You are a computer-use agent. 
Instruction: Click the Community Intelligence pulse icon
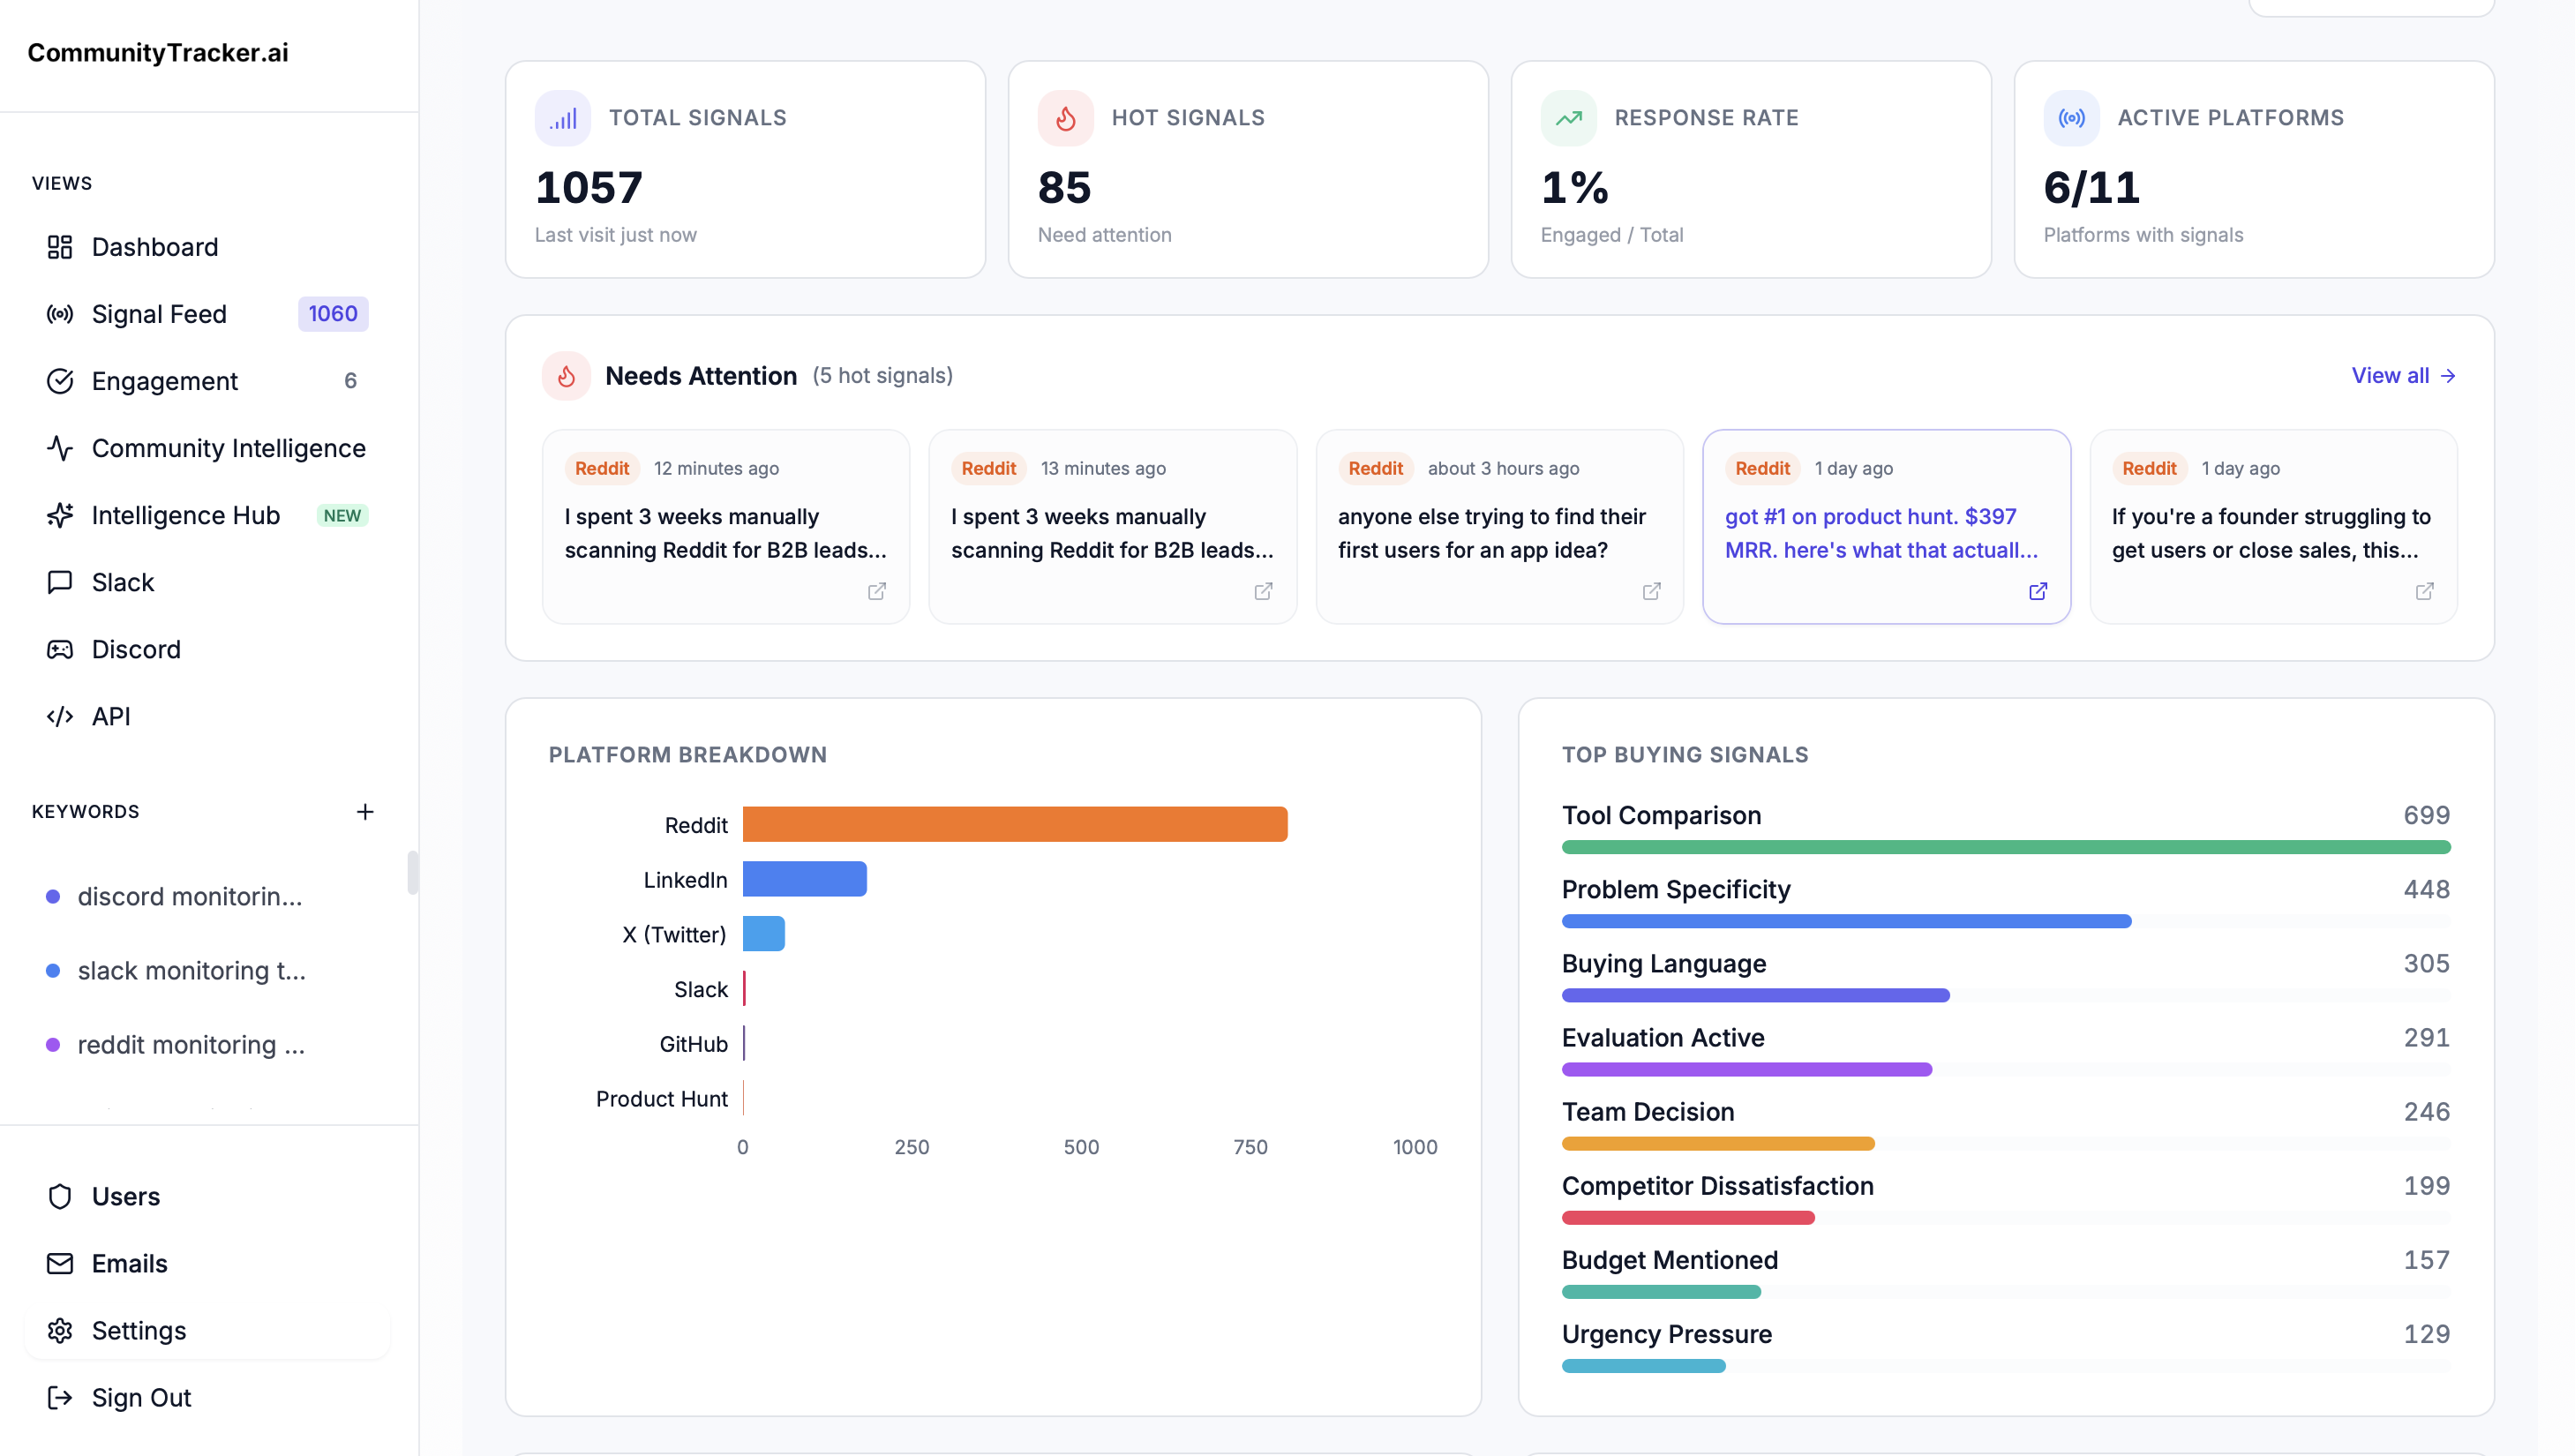point(60,448)
